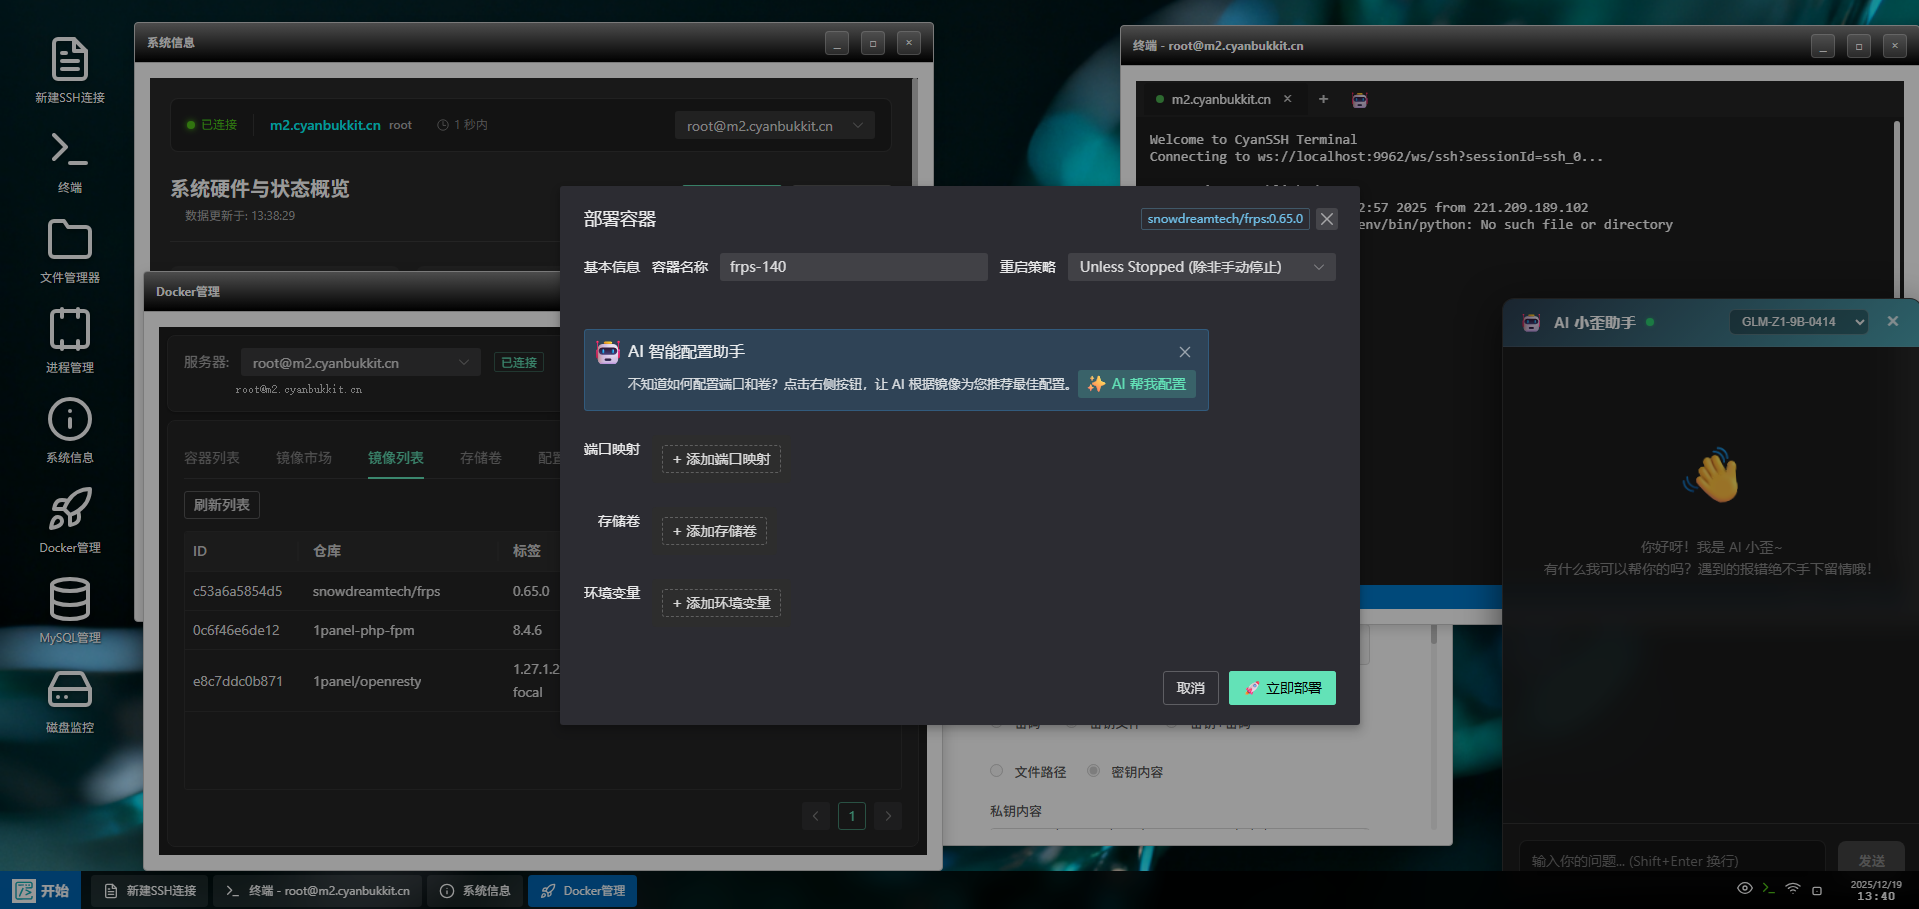Click 取消 in deploy dialog
The width and height of the screenshot is (1919, 909).
(1191, 688)
